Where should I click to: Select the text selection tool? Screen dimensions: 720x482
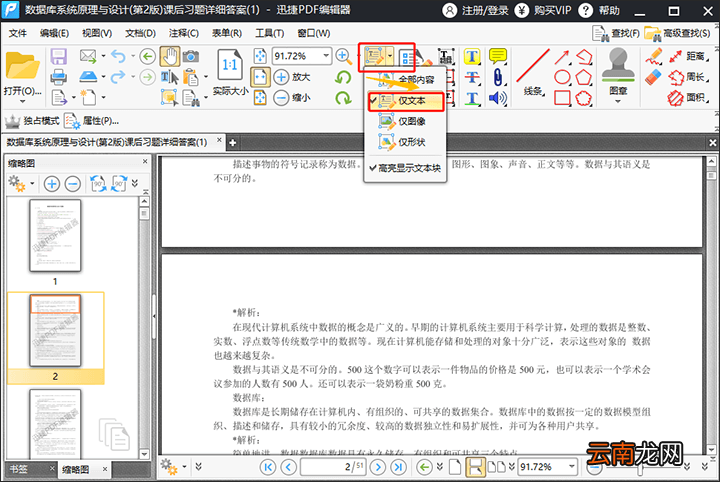[169, 77]
